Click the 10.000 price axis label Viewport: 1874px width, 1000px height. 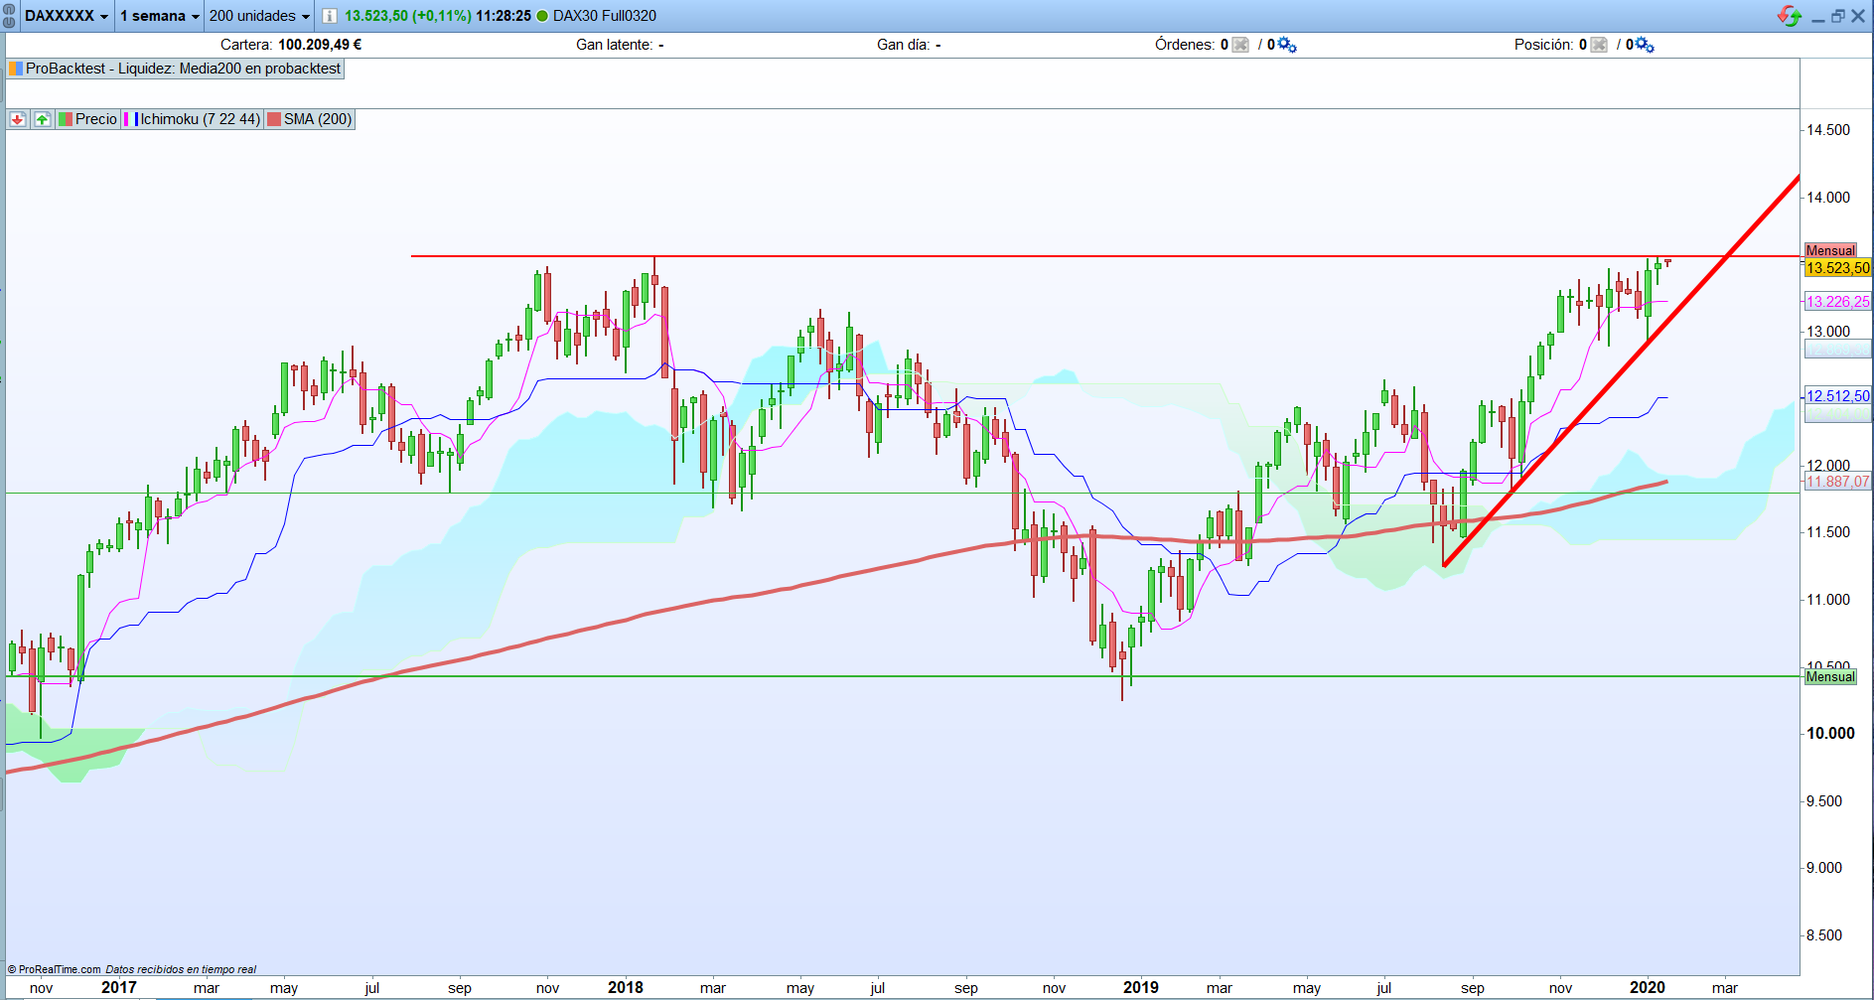pyautogui.click(x=1830, y=734)
